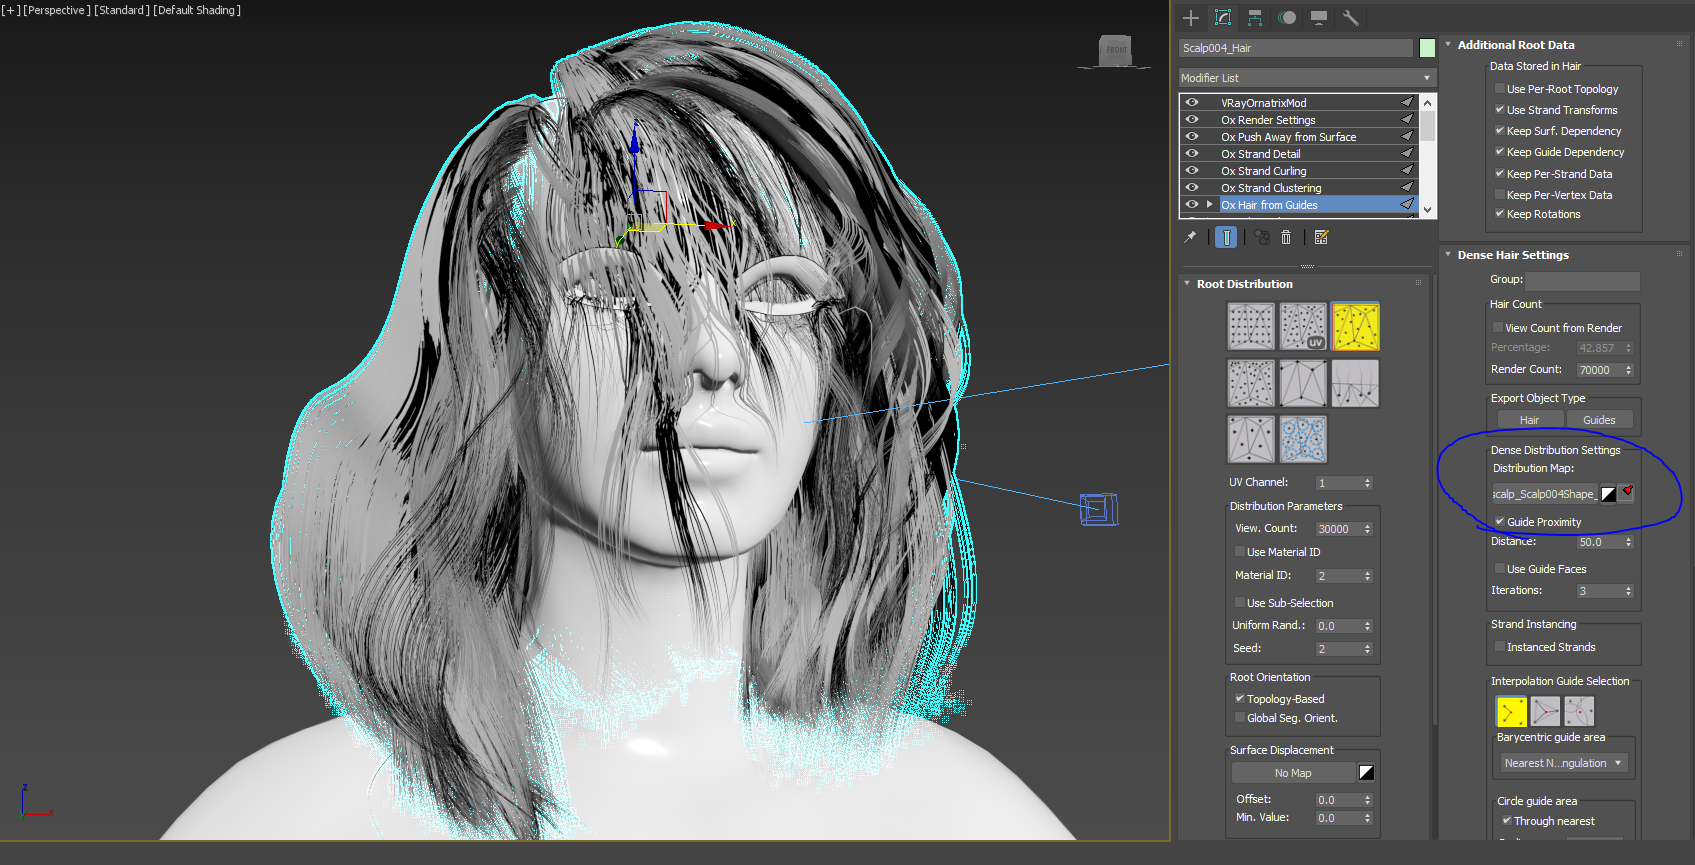Enable Use Per-Root Topology checkbox
Screen dimensions: 1695x865
pyautogui.click(x=1500, y=89)
